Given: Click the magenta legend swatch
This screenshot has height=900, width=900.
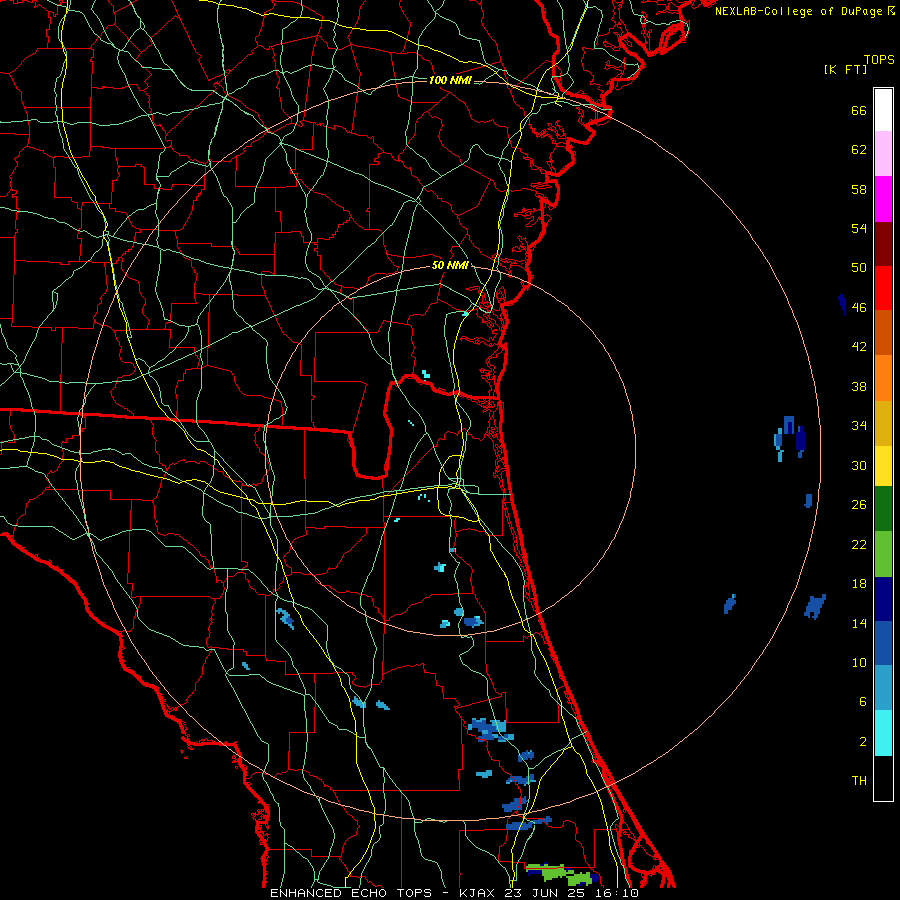Looking at the screenshot, I should [883, 199].
